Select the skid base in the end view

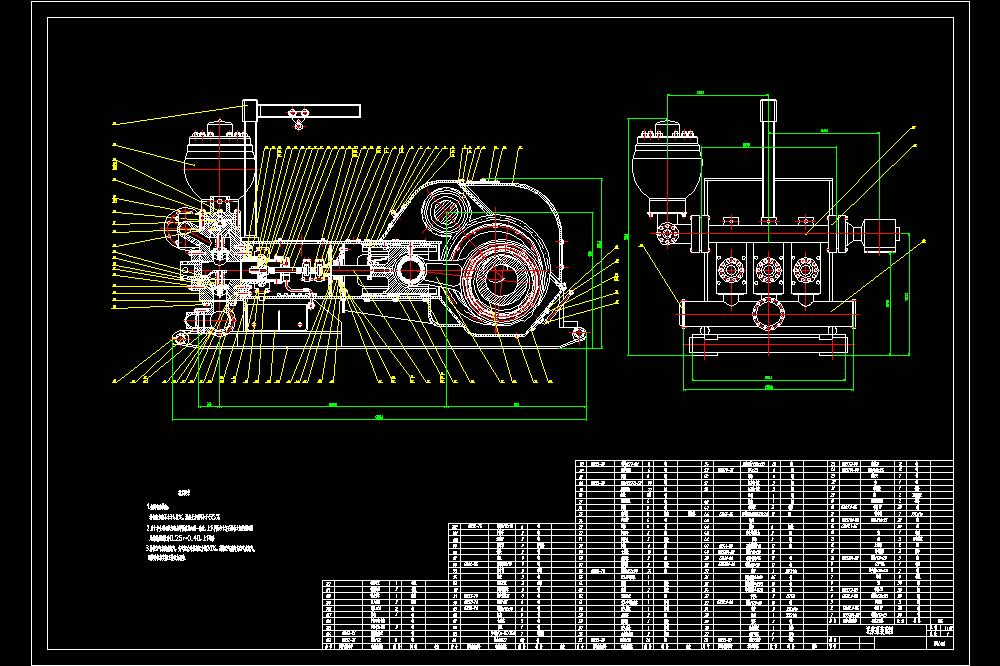click(768, 344)
